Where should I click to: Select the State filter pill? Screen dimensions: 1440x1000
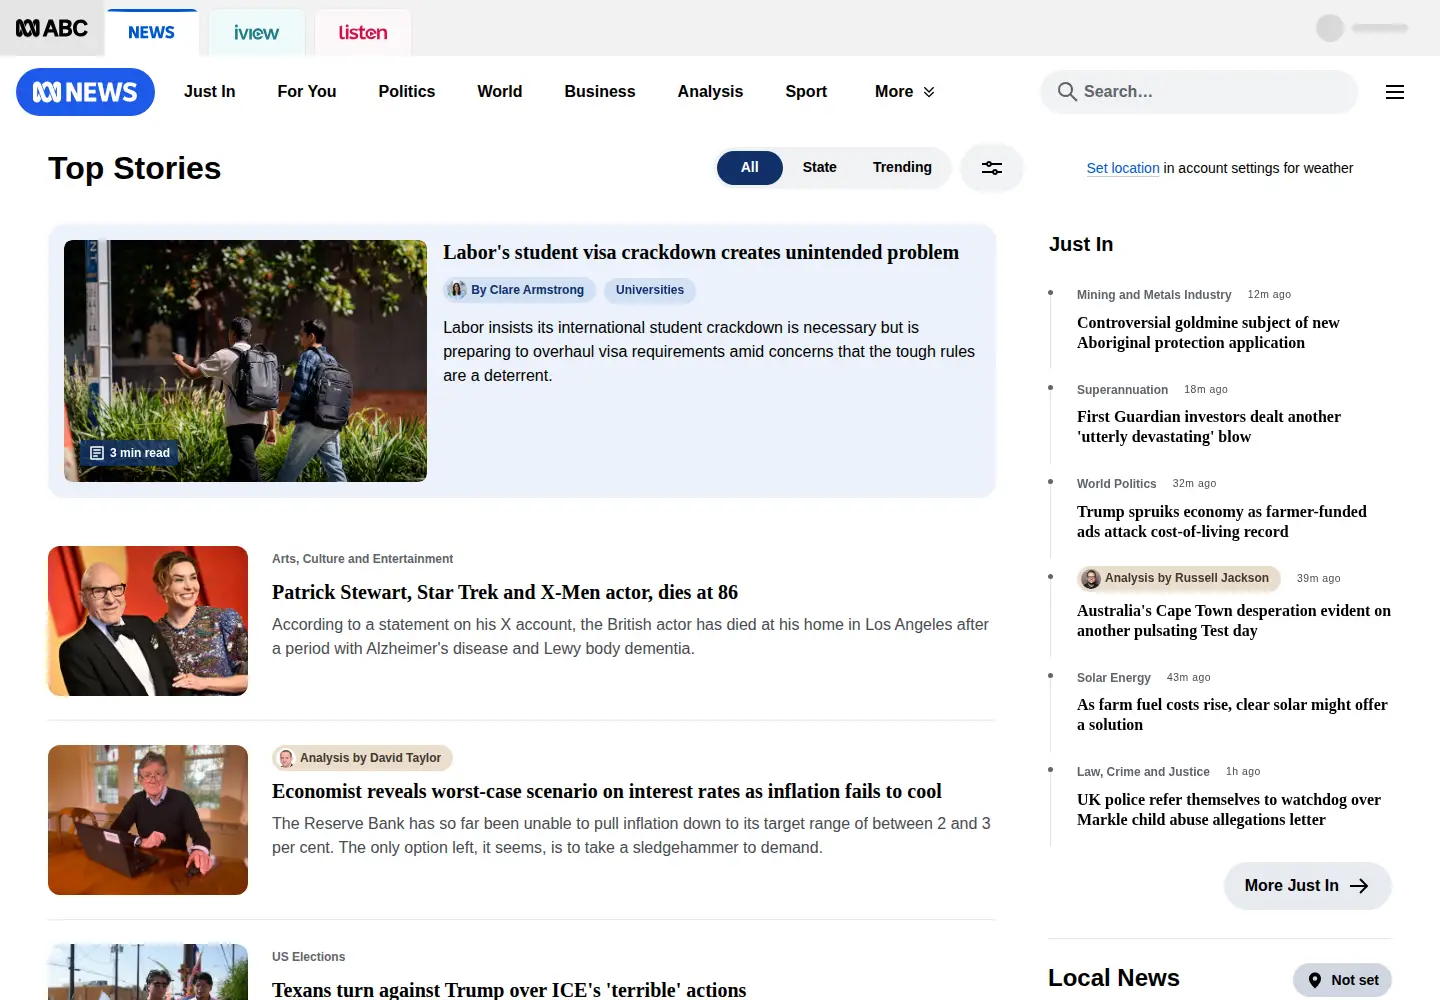point(820,168)
